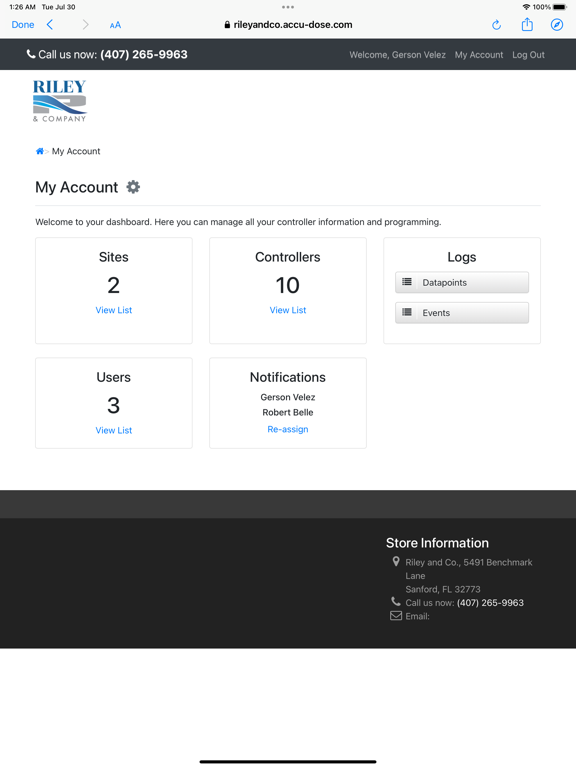Tap Done to close the browser view
The image size is (576, 768).
[23, 24]
